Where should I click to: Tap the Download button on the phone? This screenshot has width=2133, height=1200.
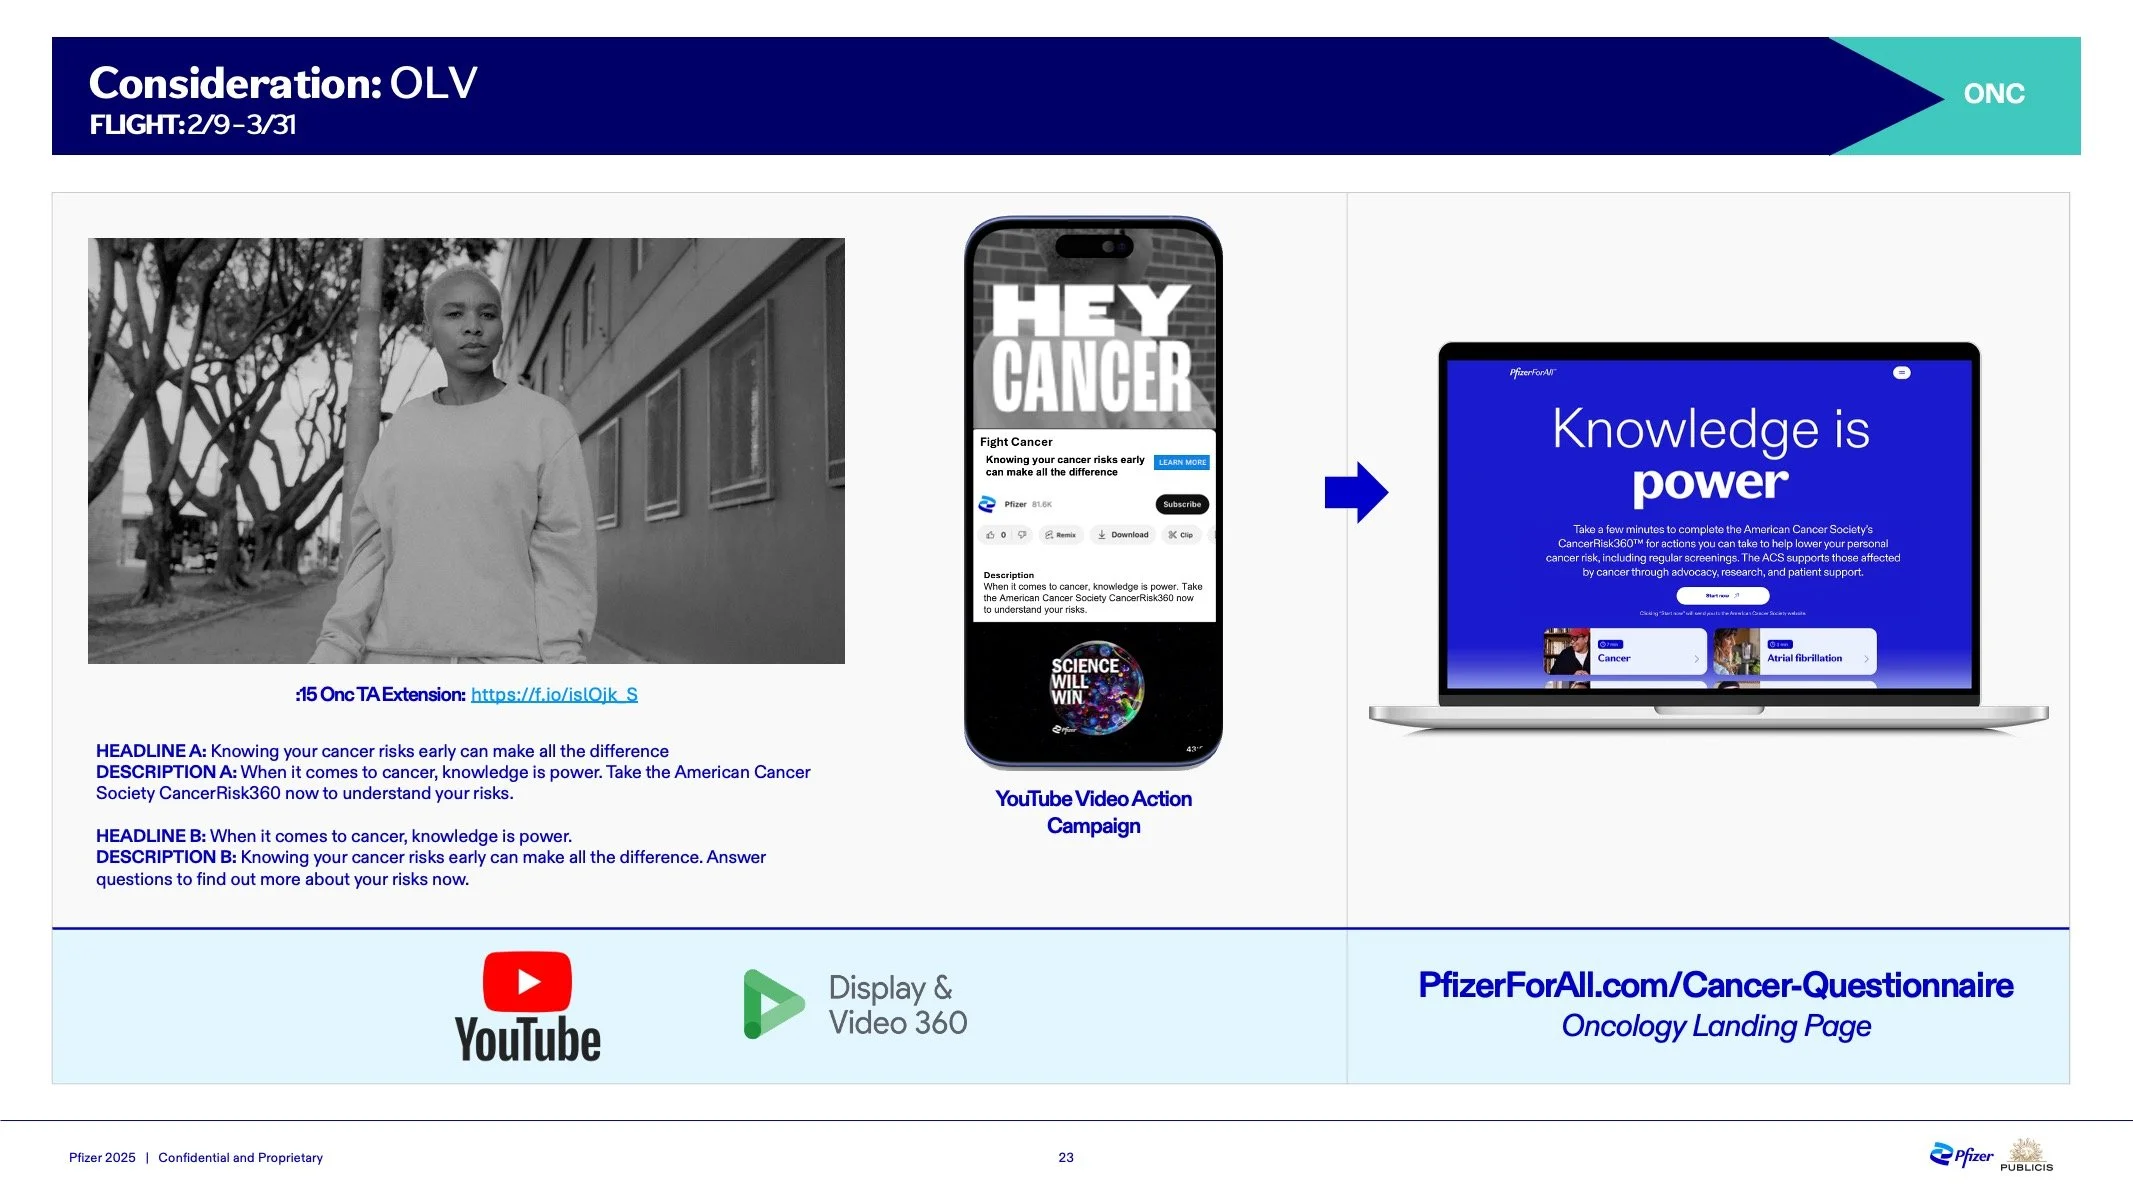(1123, 535)
